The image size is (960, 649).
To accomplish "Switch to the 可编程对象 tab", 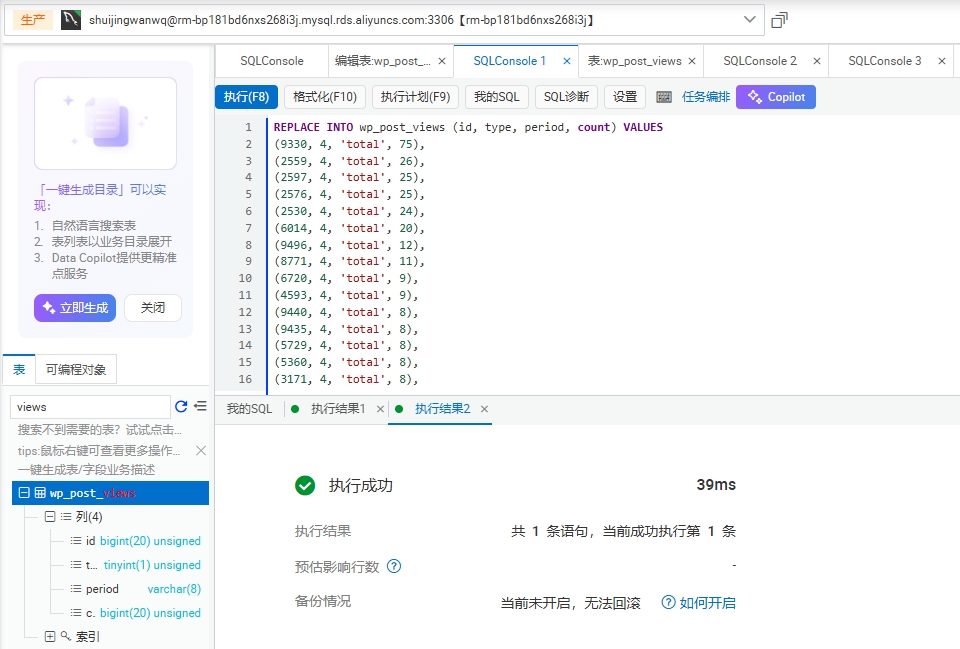I will coord(76,369).
